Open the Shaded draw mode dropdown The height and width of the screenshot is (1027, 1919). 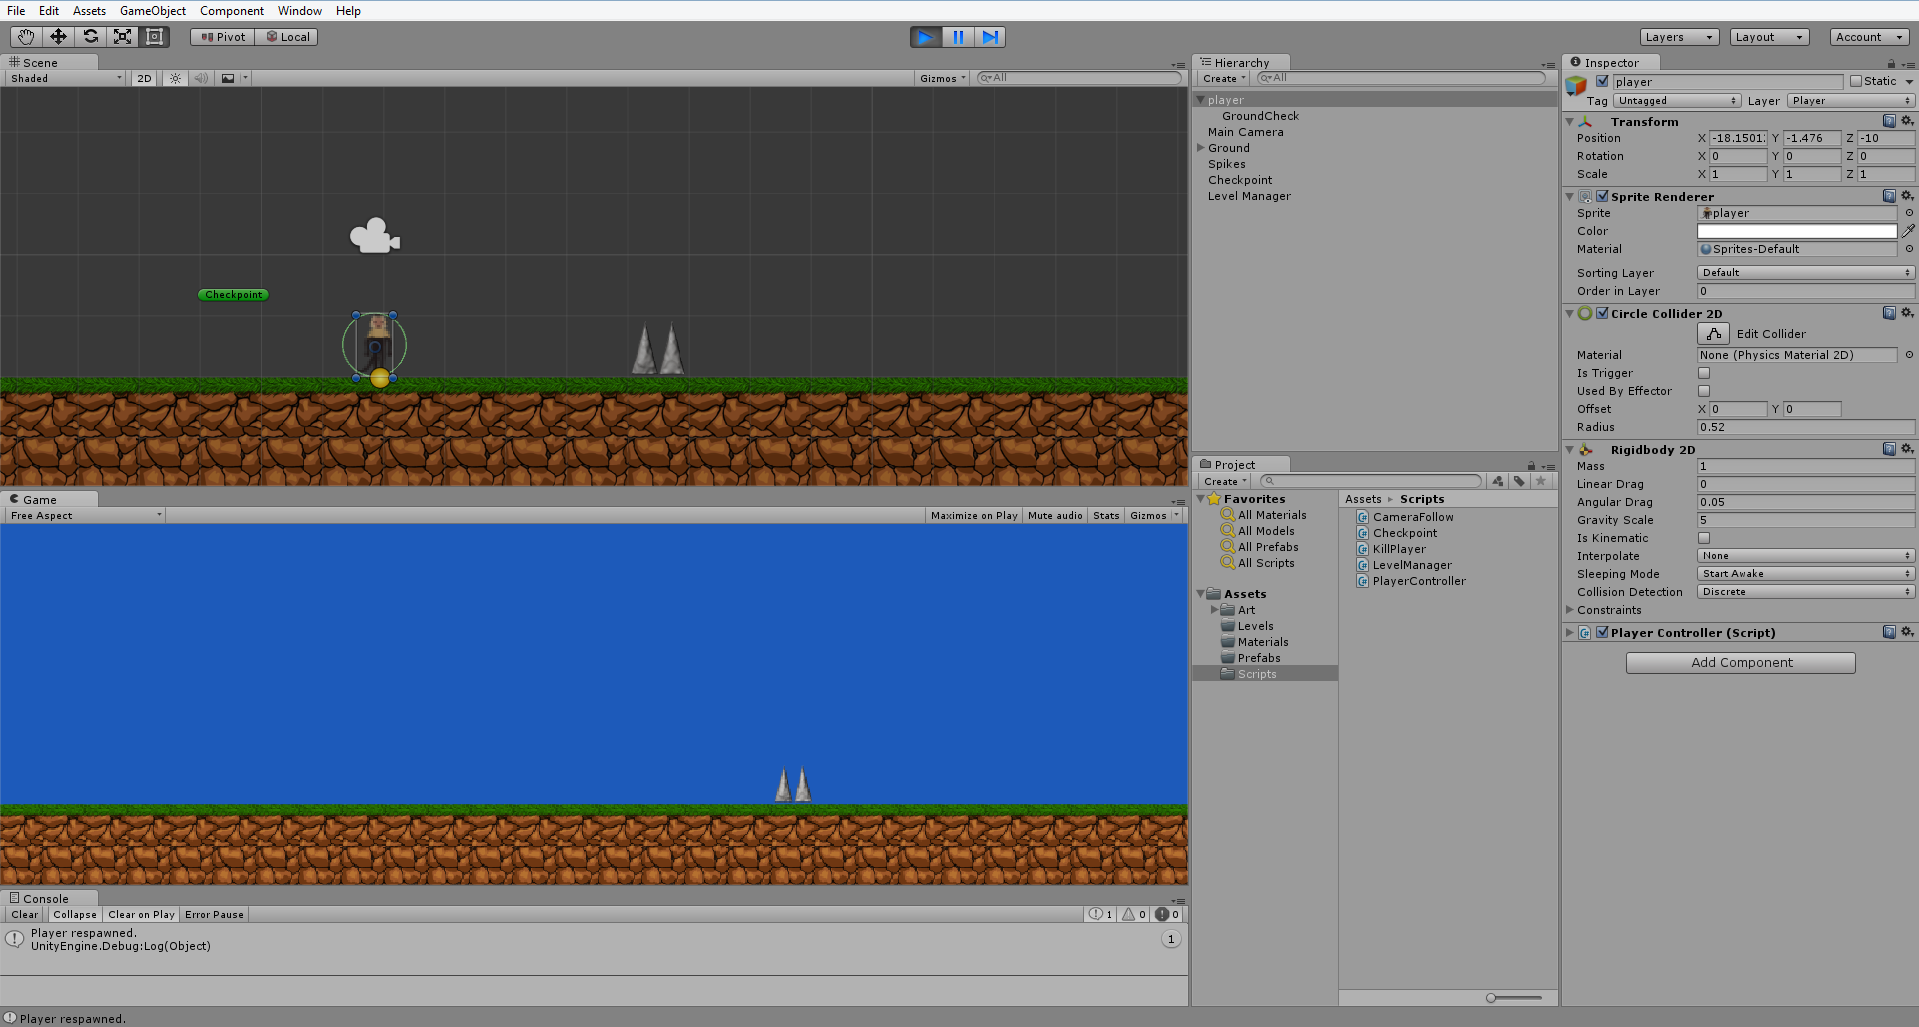tap(66, 78)
